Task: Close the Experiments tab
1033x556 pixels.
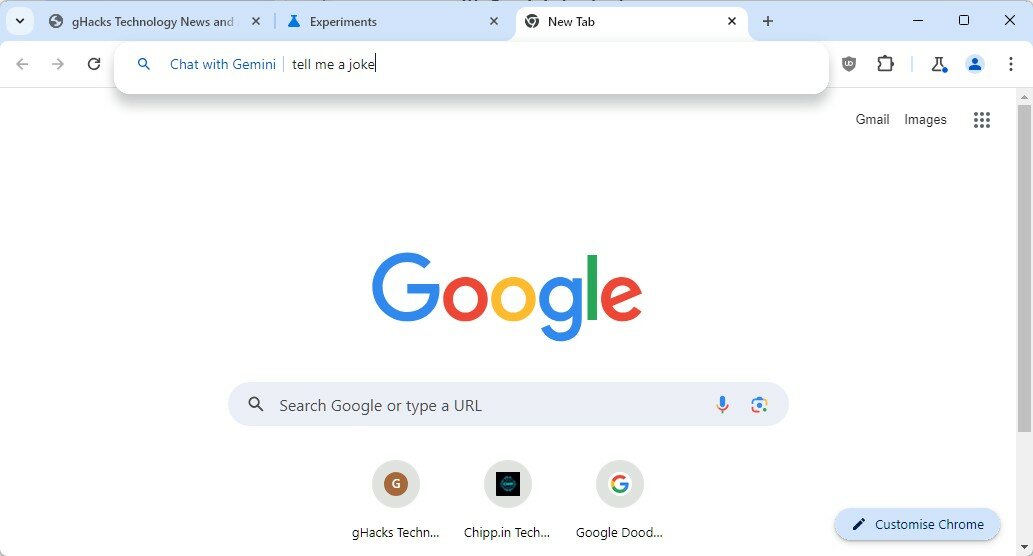Action: 493,22
